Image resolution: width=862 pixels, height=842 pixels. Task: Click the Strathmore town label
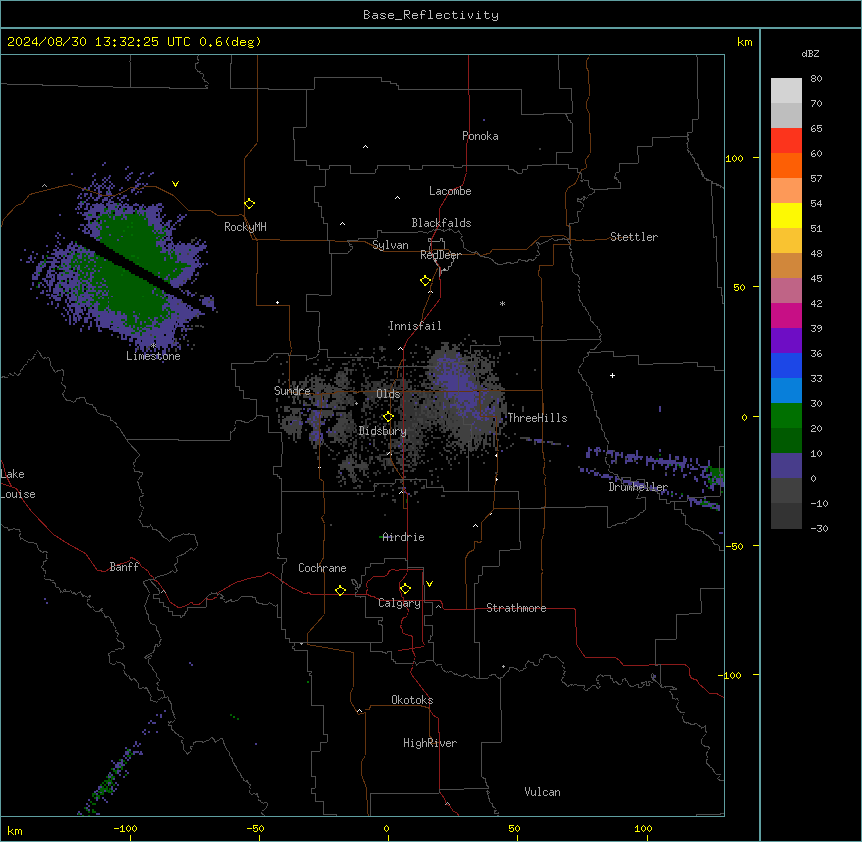(516, 608)
